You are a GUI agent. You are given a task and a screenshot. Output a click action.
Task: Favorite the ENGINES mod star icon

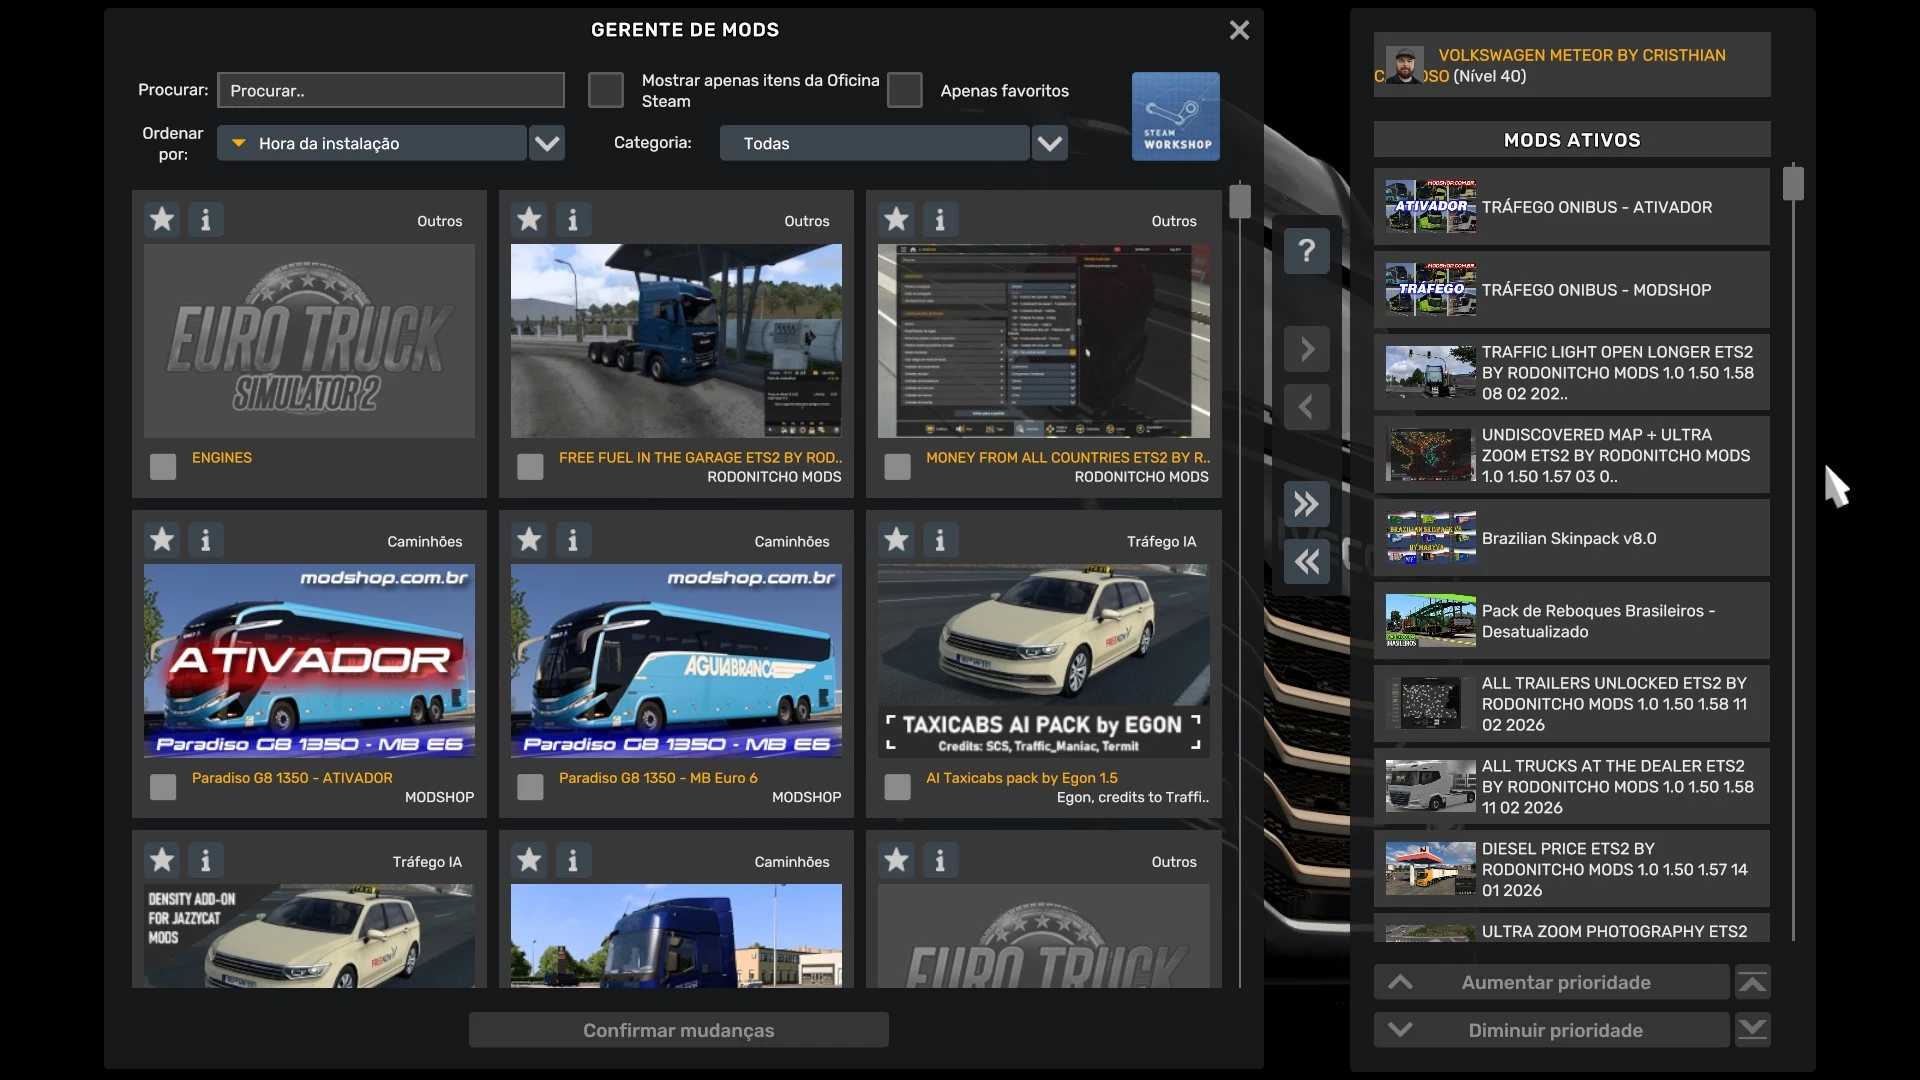[162, 219]
